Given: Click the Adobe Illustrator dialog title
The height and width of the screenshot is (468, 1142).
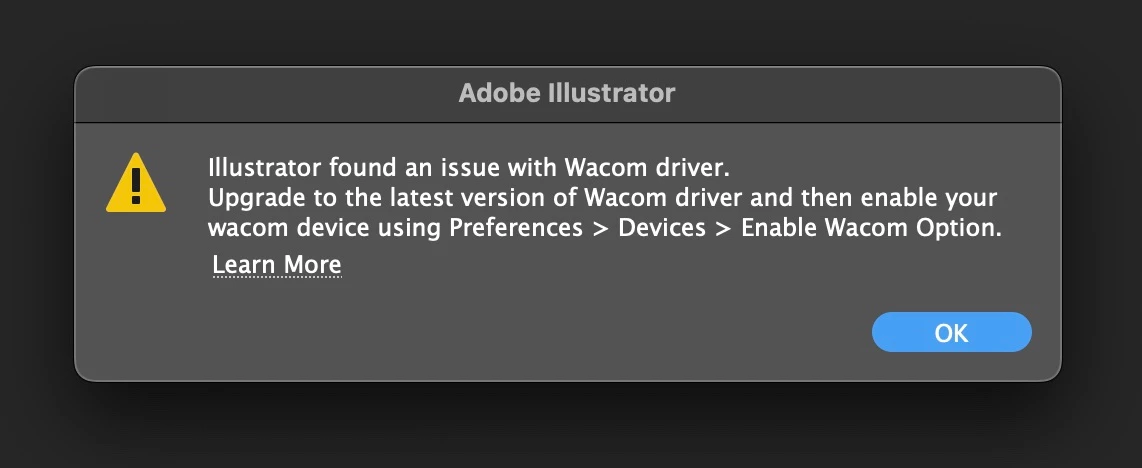Looking at the screenshot, I should (567, 94).
